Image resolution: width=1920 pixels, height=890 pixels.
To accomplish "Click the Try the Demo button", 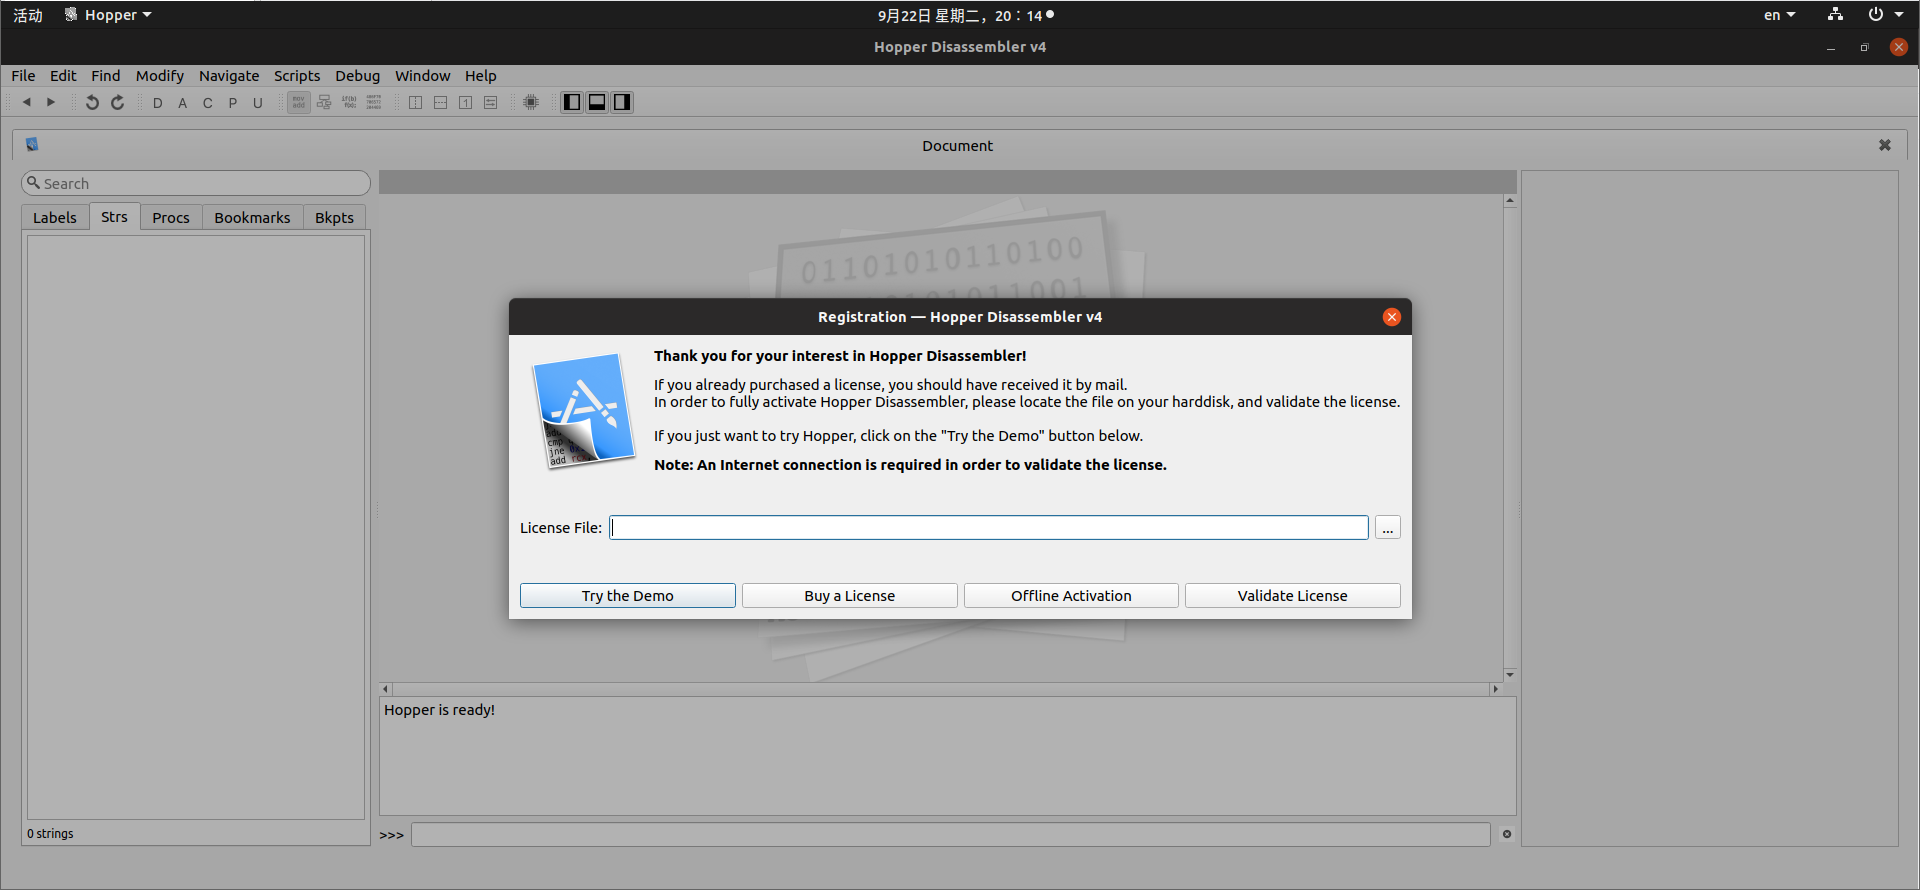I will [x=628, y=596].
